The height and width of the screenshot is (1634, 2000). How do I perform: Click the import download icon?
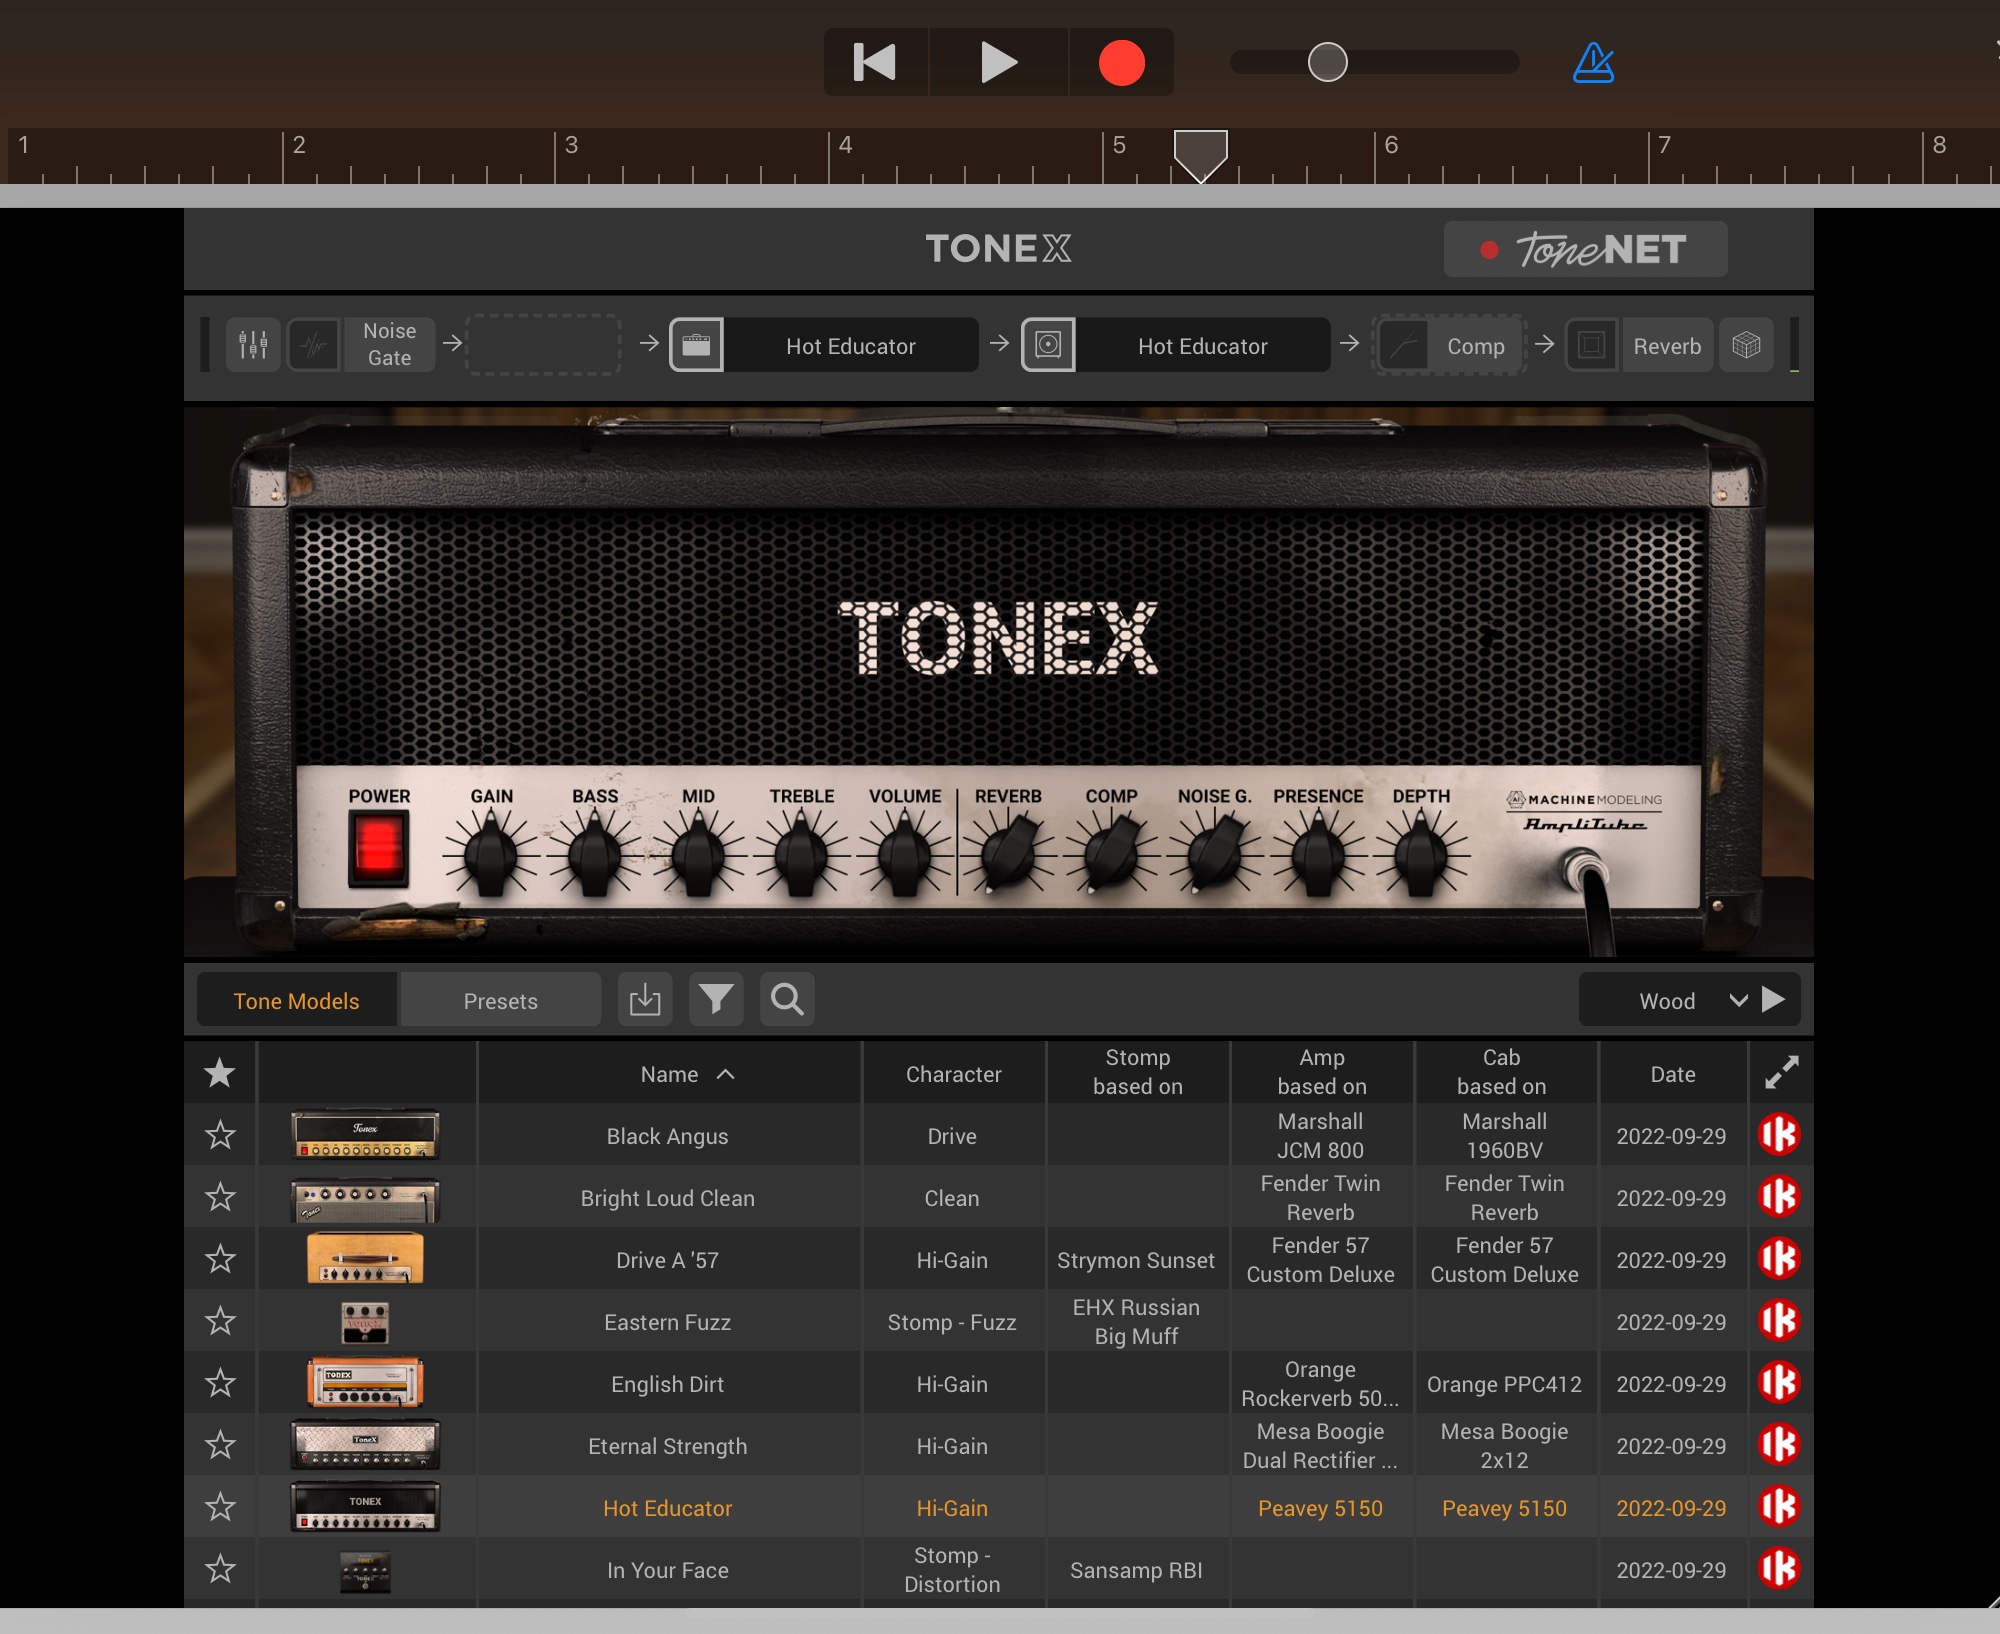(x=645, y=999)
